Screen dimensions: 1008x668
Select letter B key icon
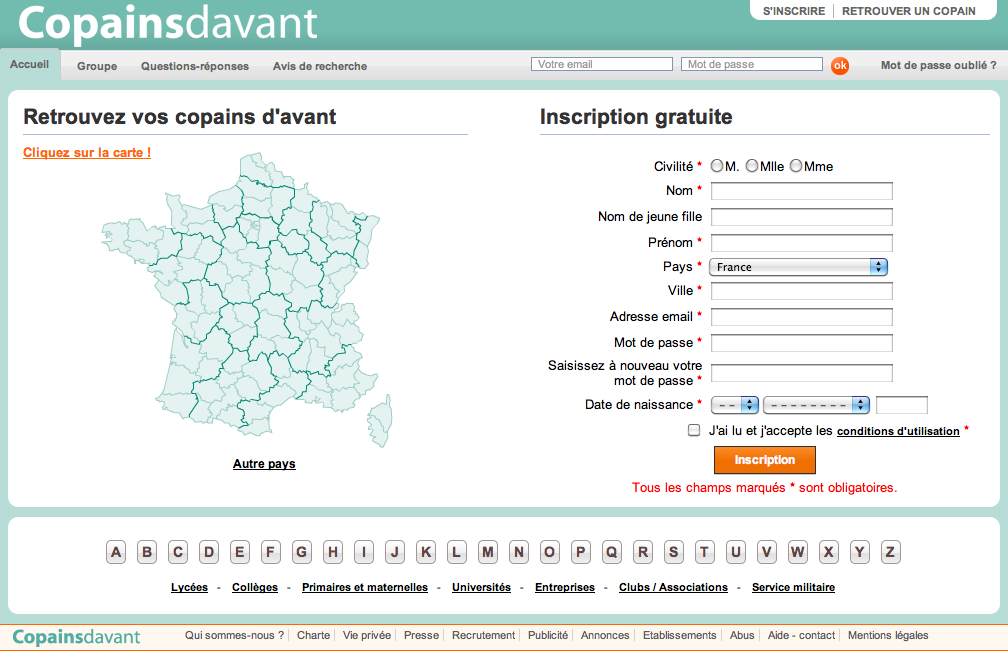pyautogui.click(x=147, y=552)
